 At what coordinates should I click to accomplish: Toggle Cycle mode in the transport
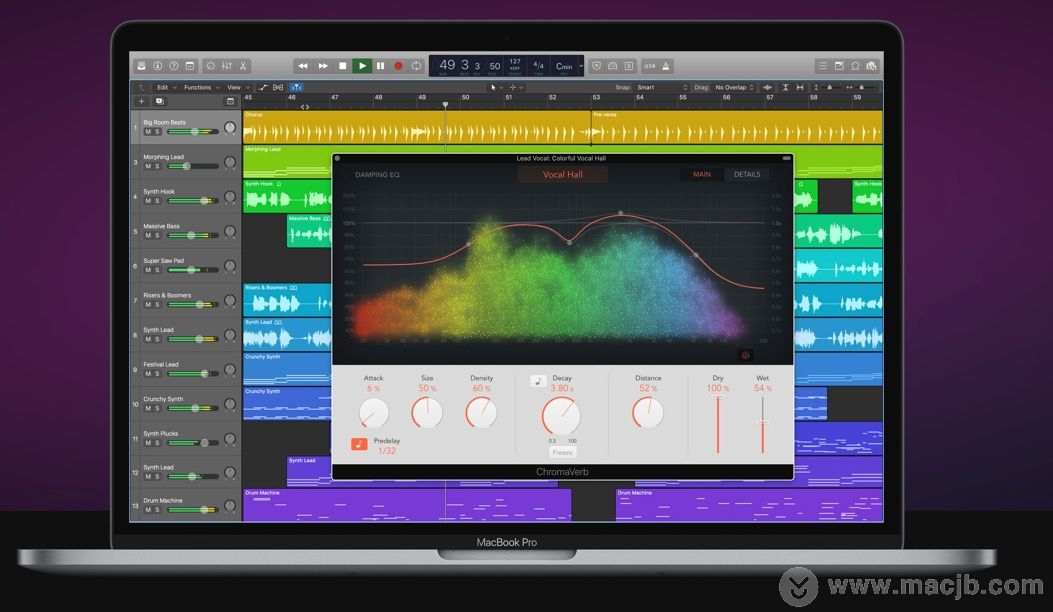point(416,66)
